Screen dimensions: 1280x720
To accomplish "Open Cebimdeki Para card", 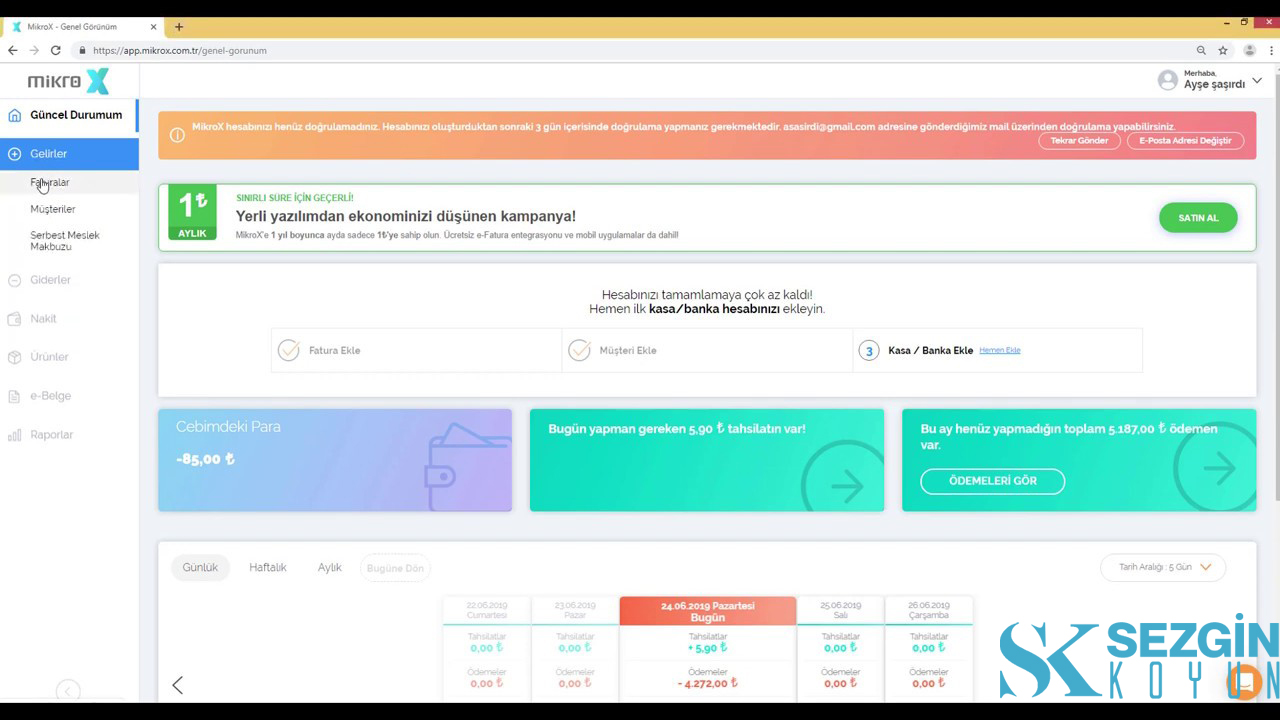I will point(335,460).
